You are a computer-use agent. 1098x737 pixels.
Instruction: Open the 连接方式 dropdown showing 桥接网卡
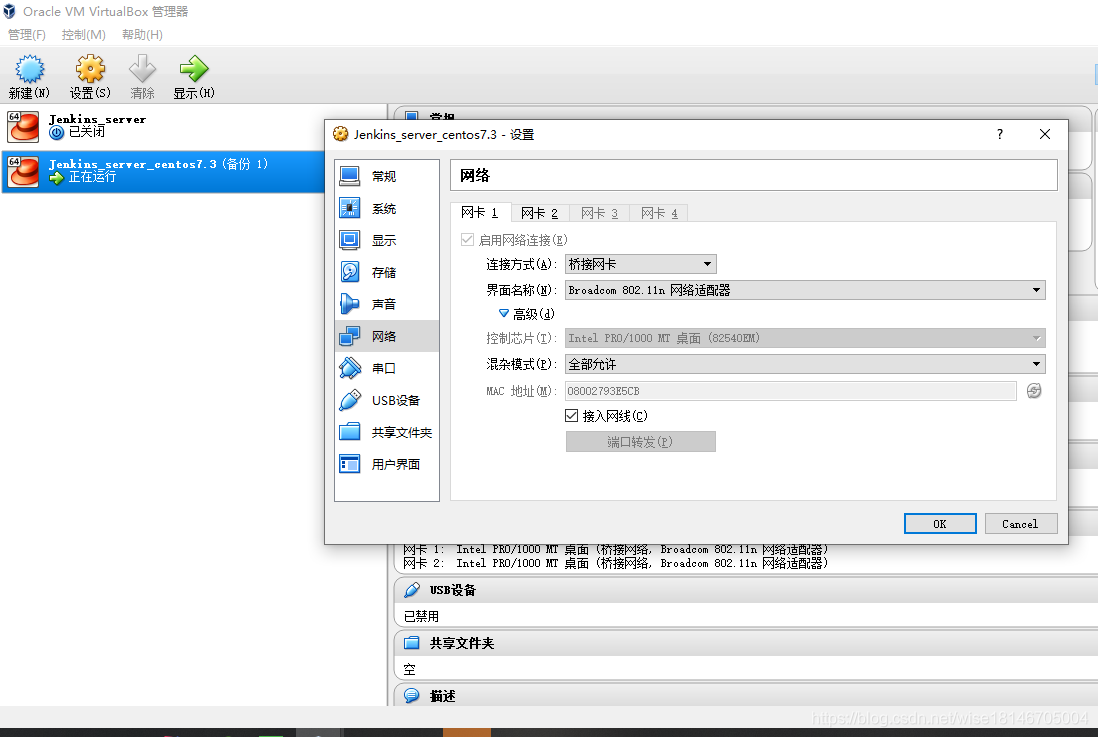[x=640, y=263]
